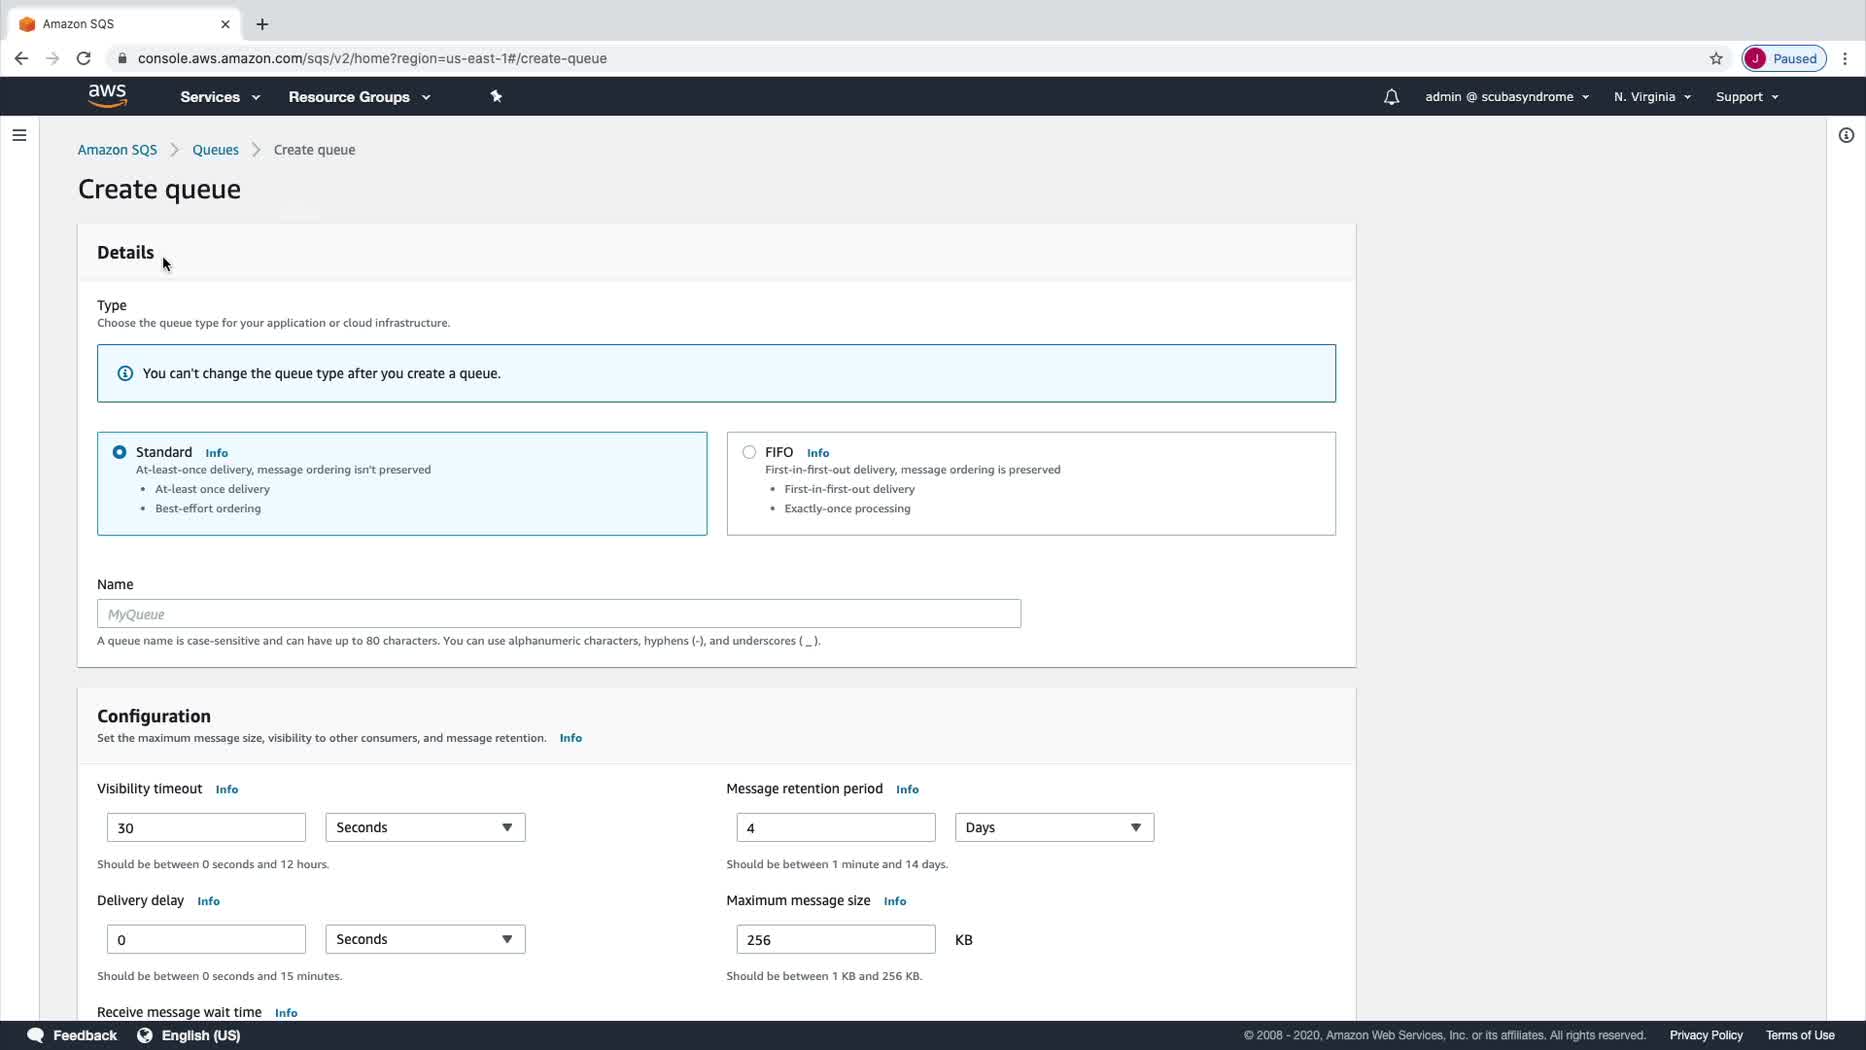Viewport: 1866px width, 1050px height.
Task: Click the Amazon SQS breadcrumb link
Action: coord(117,150)
